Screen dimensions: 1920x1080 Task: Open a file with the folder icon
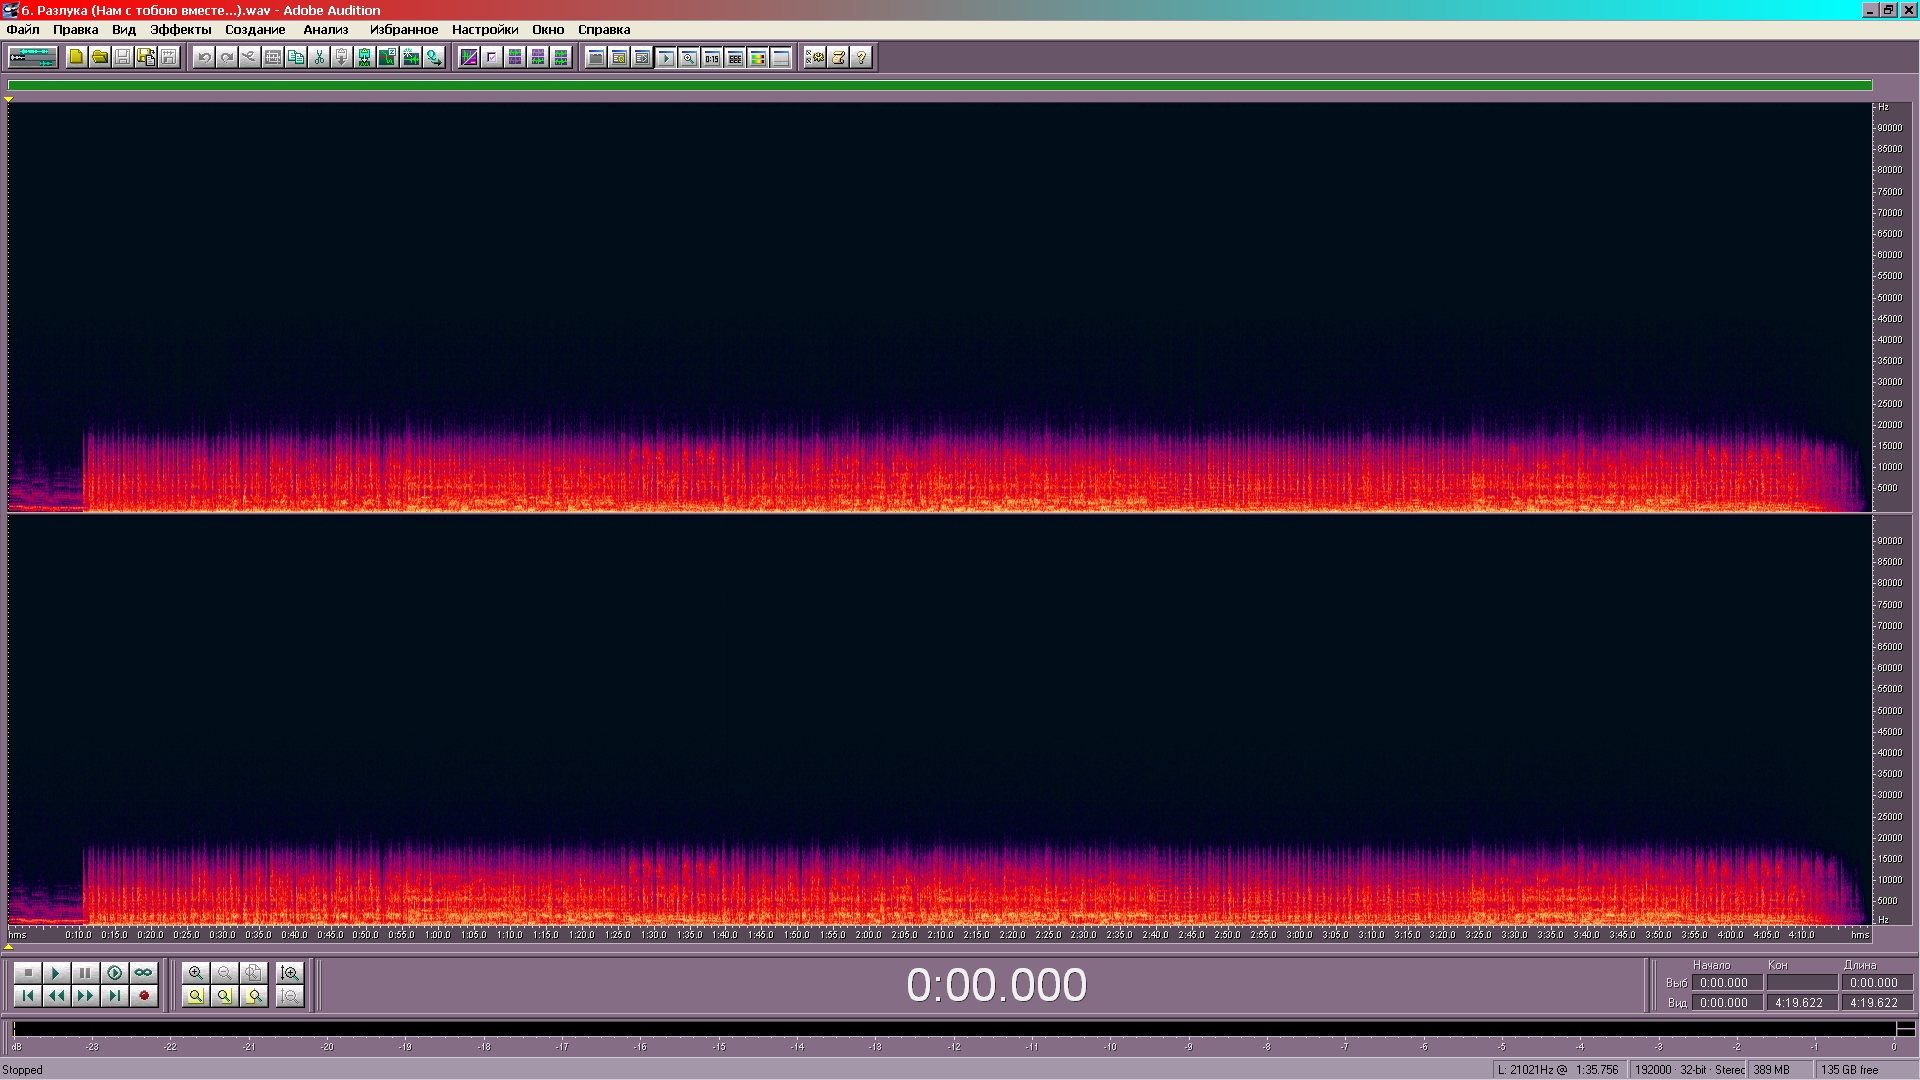point(99,57)
